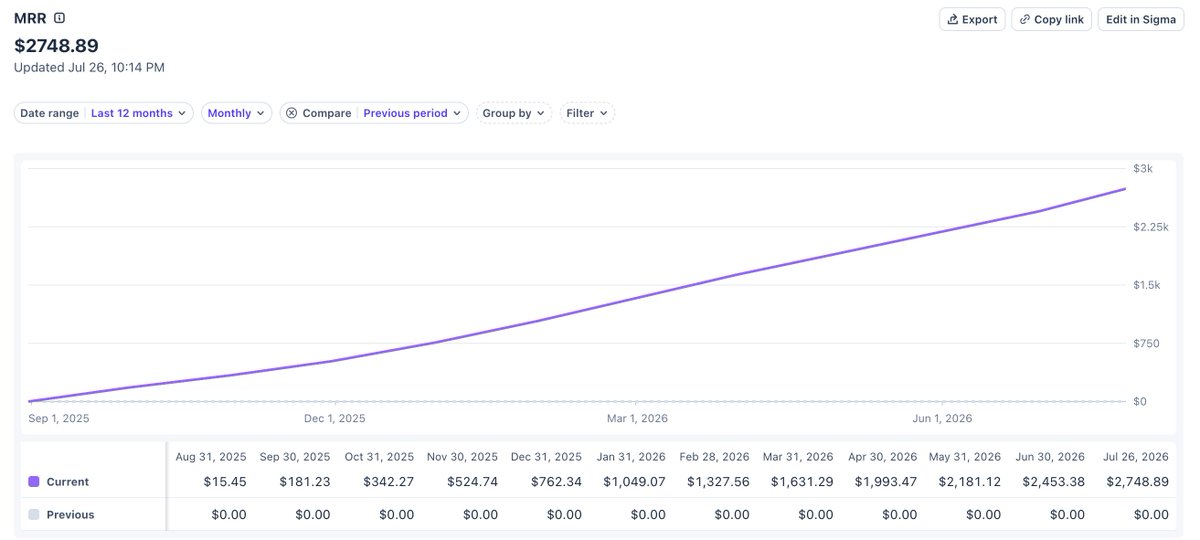Click the purple Current legend swatch
The height and width of the screenshot is (540, 1200).
click(x=34, y=482)
